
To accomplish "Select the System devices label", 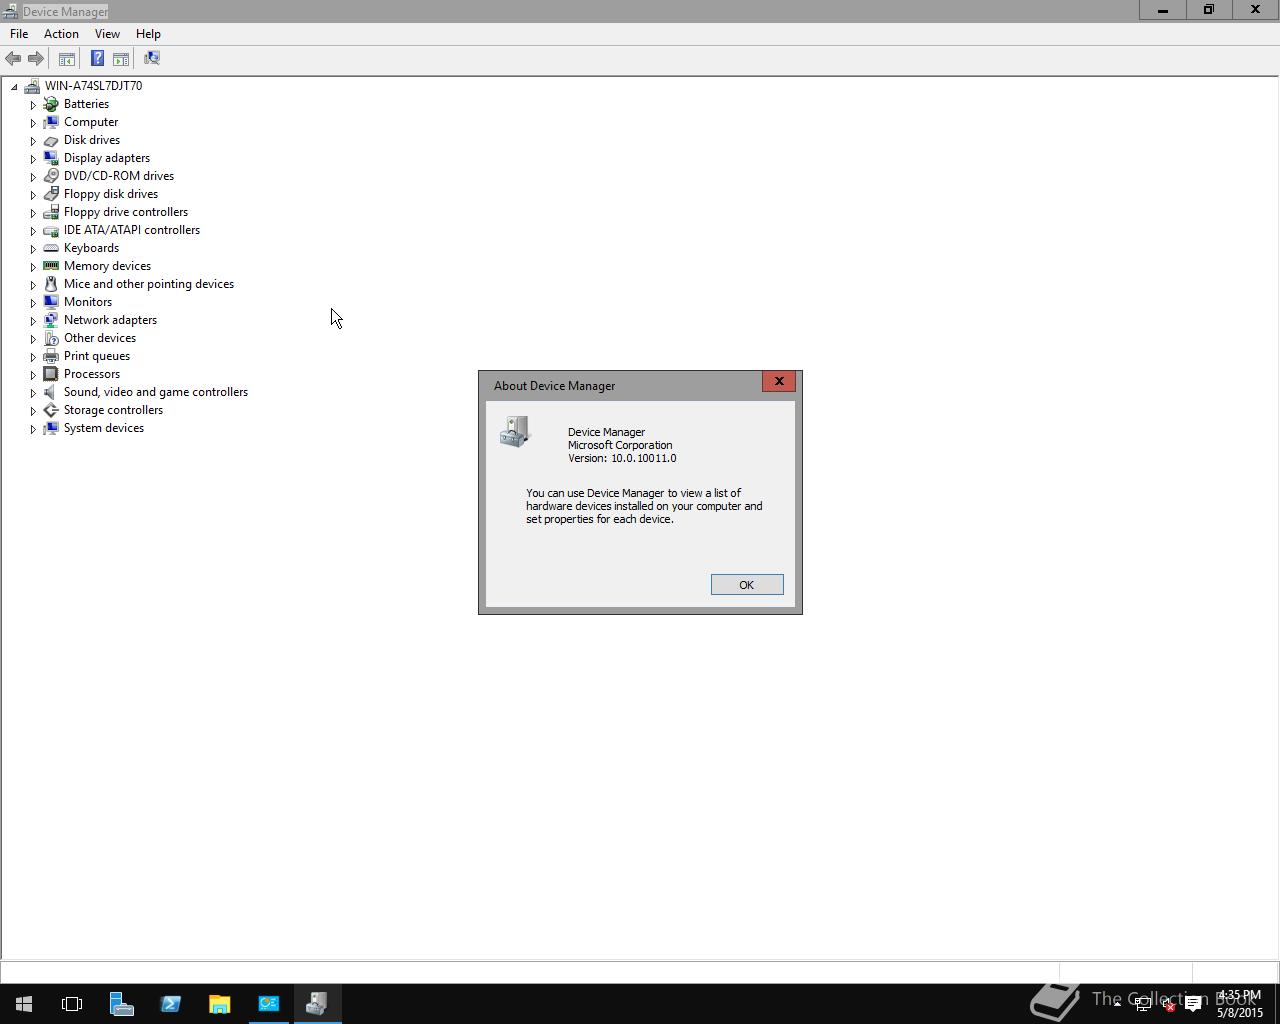I will pyautogui.click(x=104, y=428).
